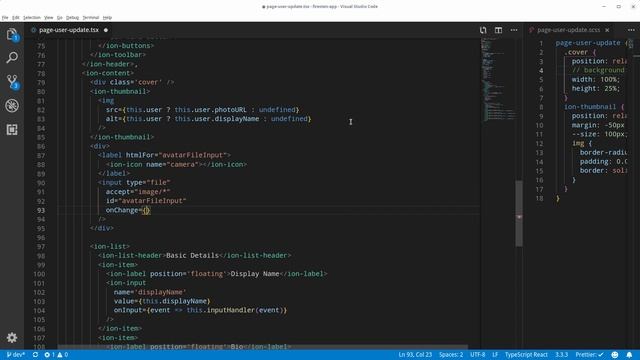Click the vertical scrollbar thumb of left editor
The width and height of the screenshot is (640, 360).
coord(519,213)
